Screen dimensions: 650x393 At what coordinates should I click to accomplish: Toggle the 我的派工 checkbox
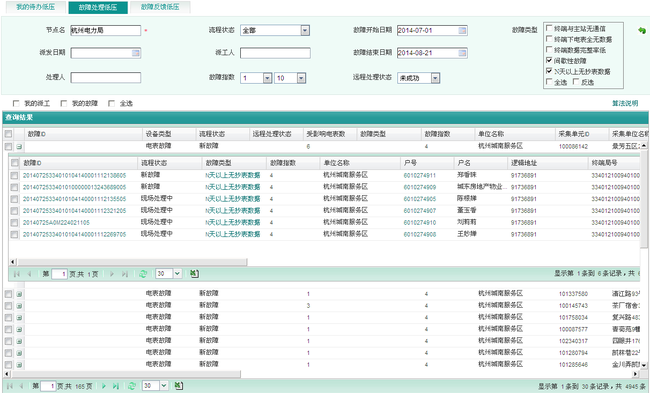point(16,103)
